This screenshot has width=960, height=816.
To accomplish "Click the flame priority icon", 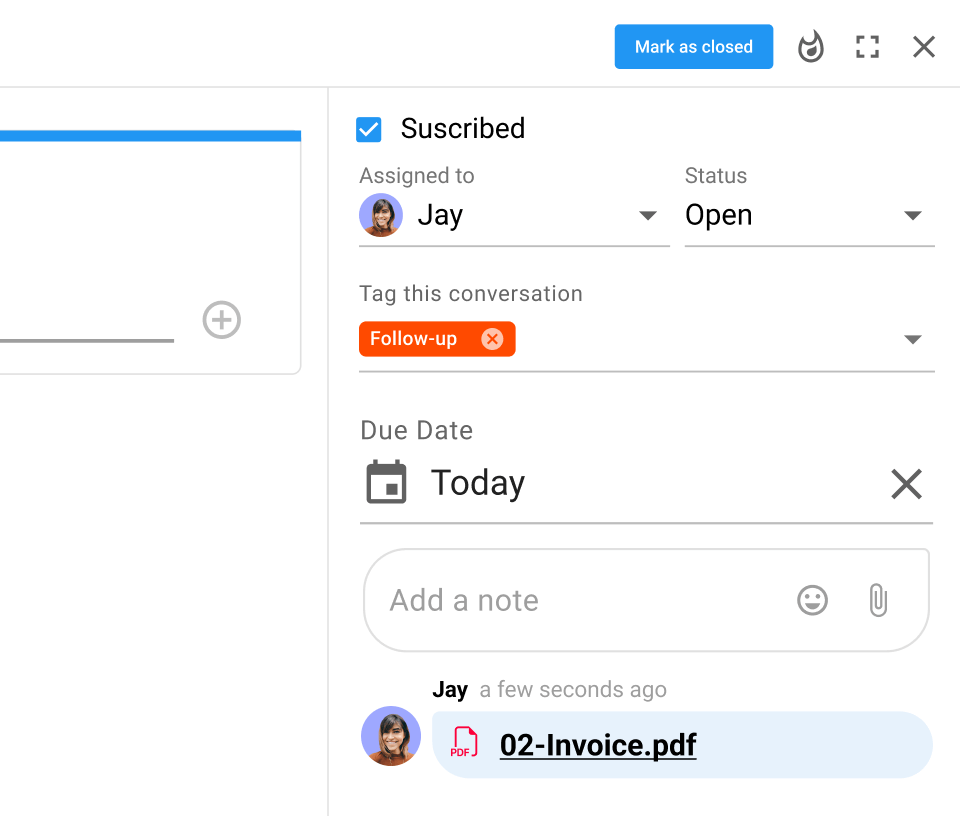I will click(811, 47).
